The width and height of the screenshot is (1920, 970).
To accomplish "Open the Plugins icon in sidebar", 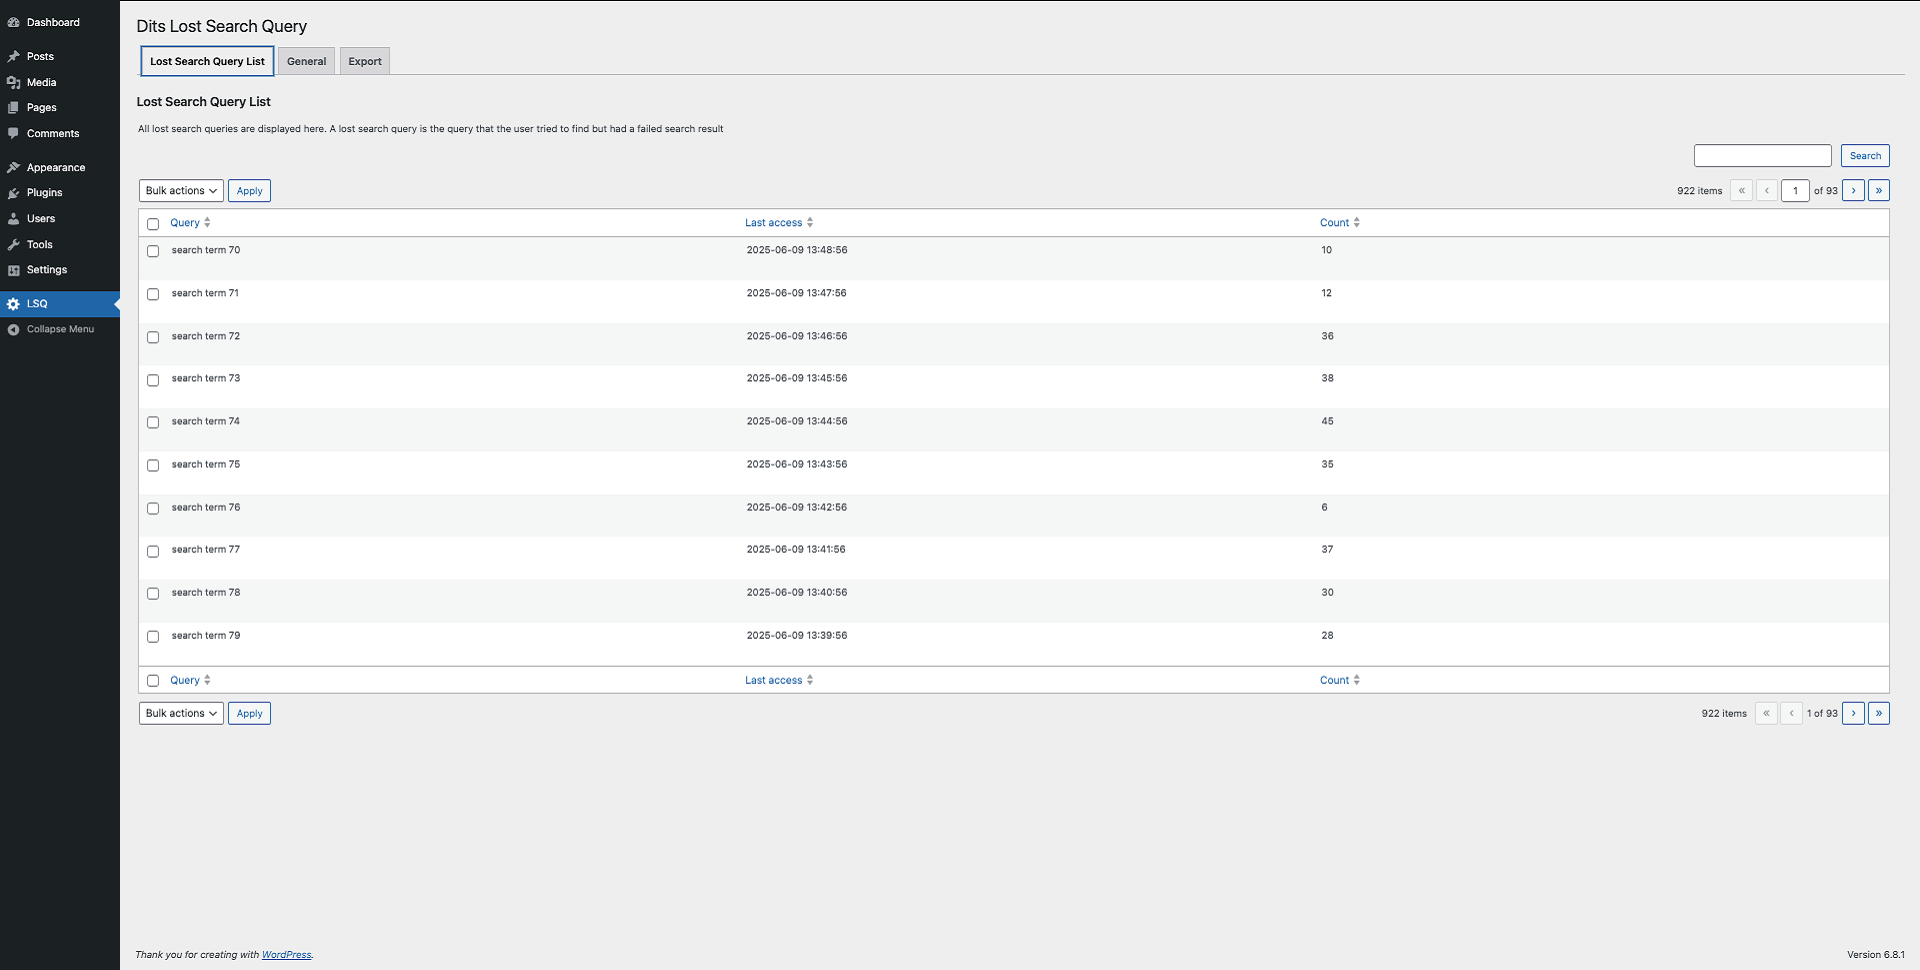I will pyautogui.click(x=13, y=193).
